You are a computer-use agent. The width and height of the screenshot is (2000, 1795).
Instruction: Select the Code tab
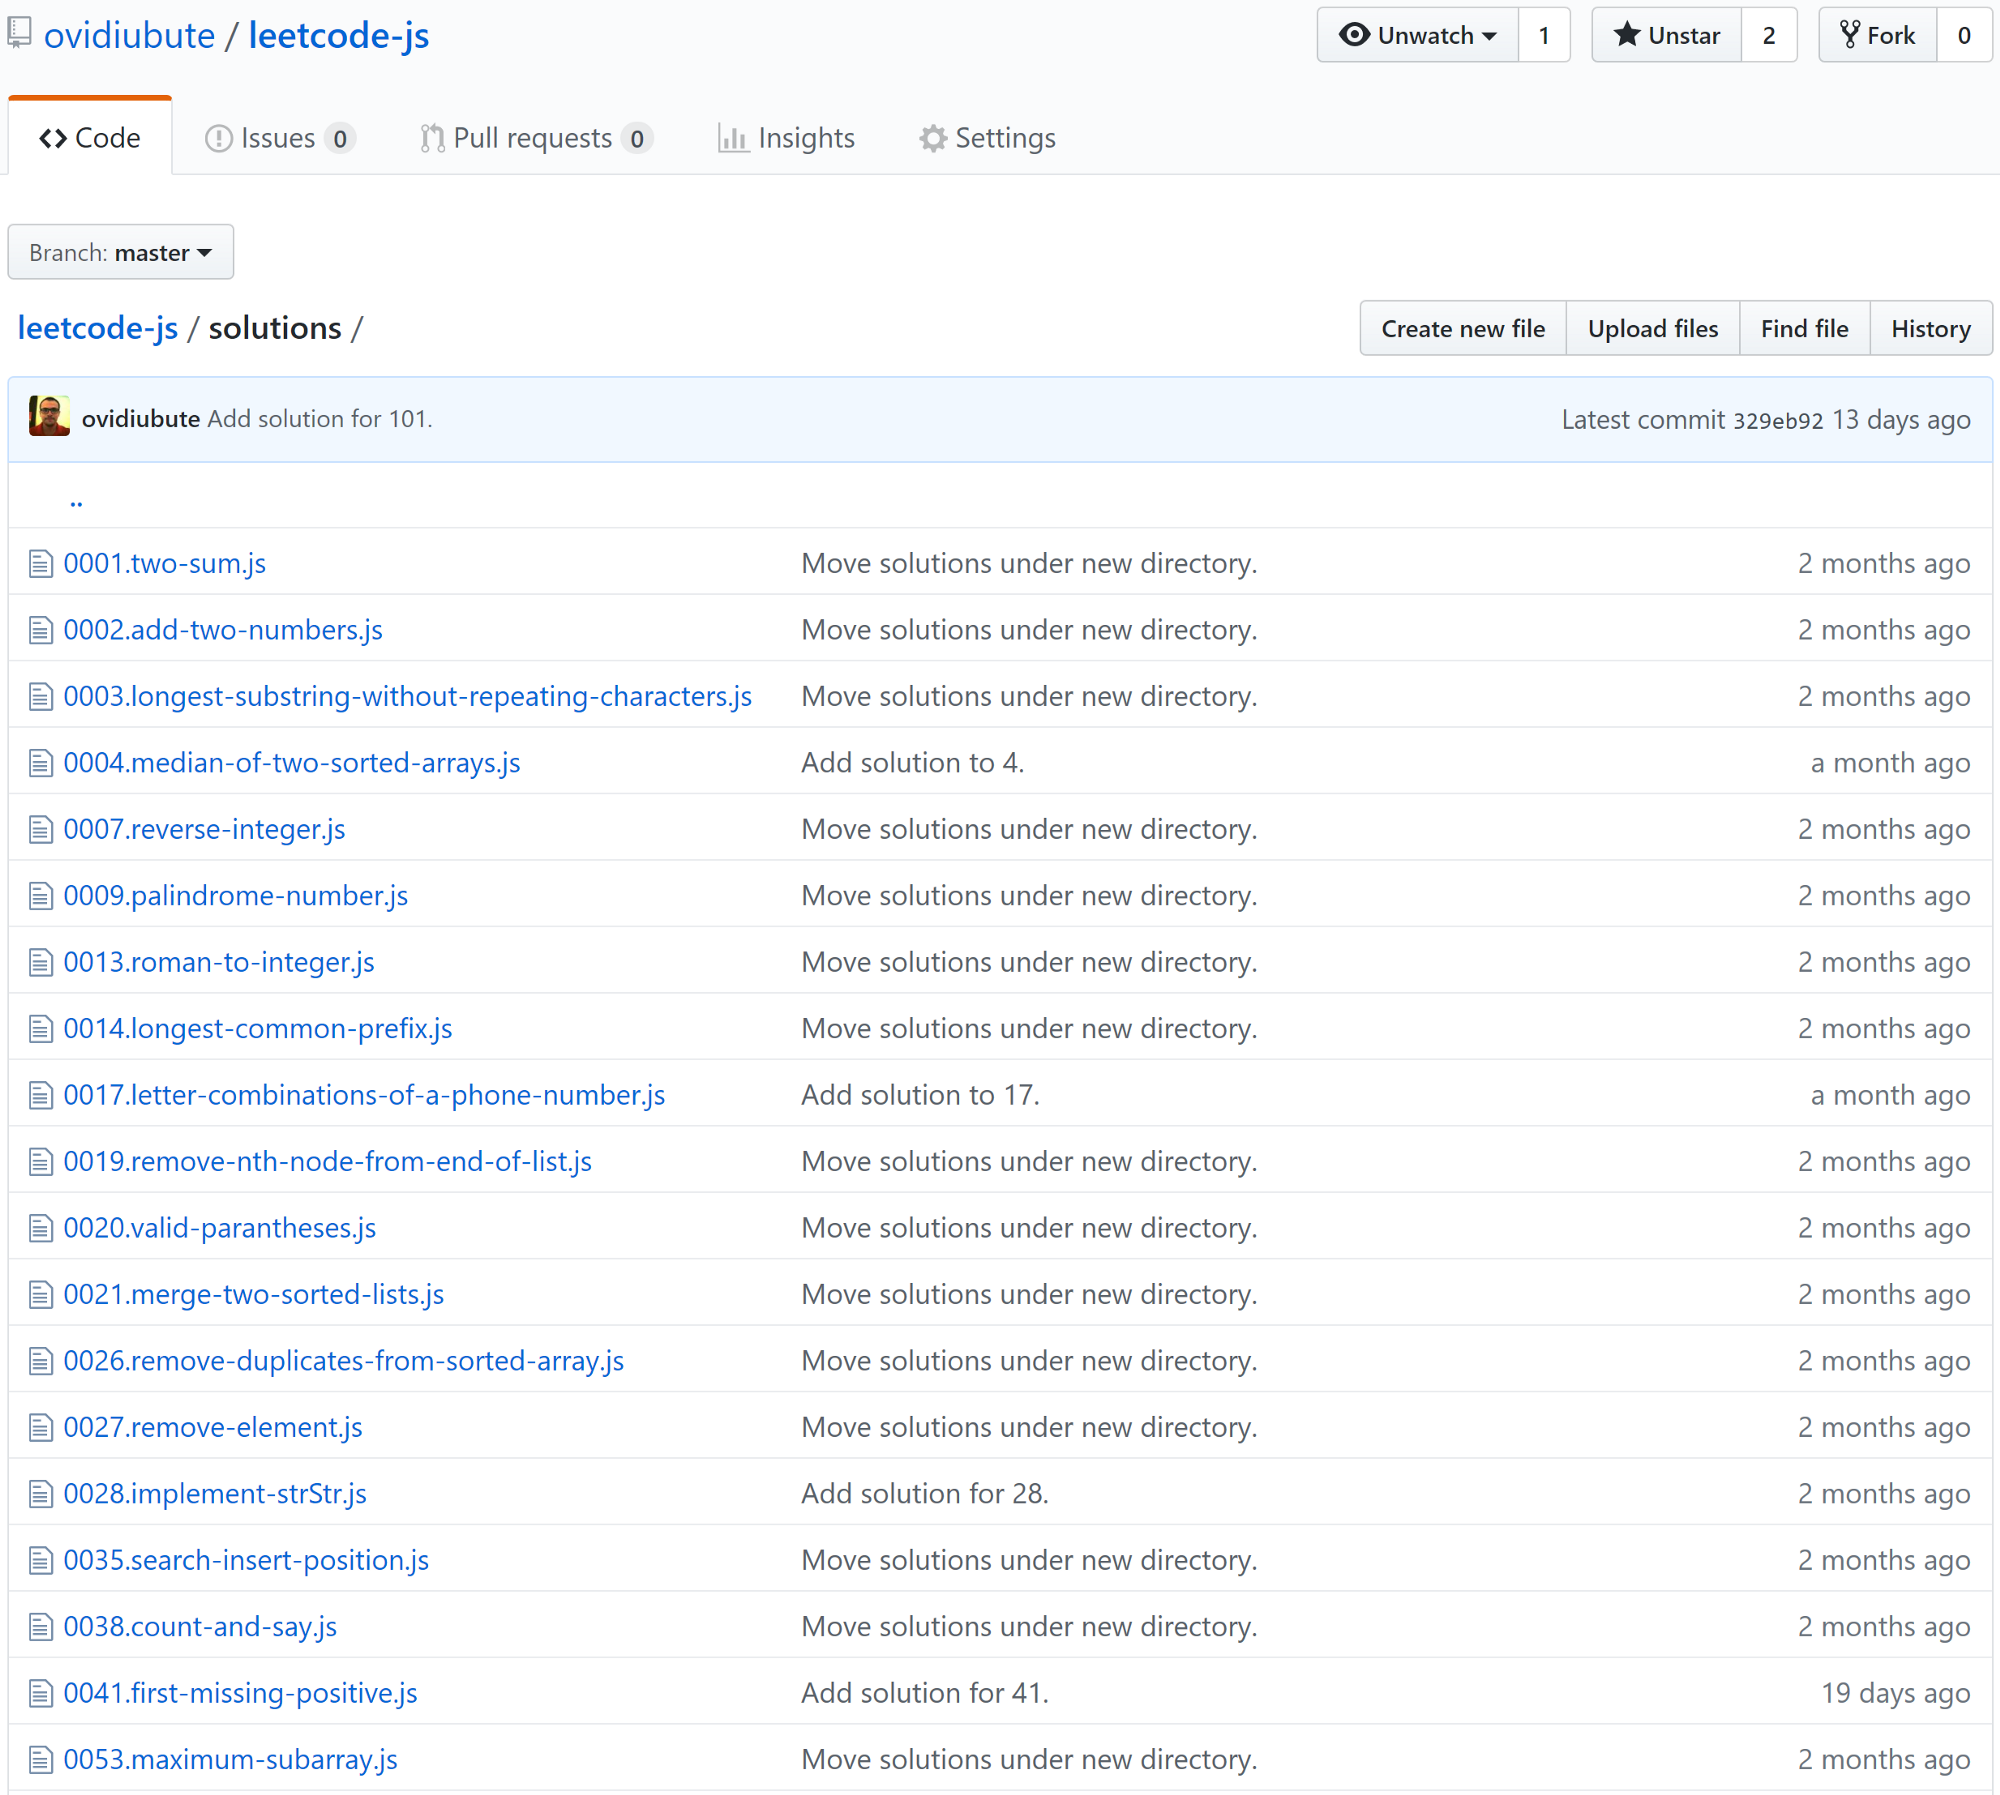coord(90,137)
